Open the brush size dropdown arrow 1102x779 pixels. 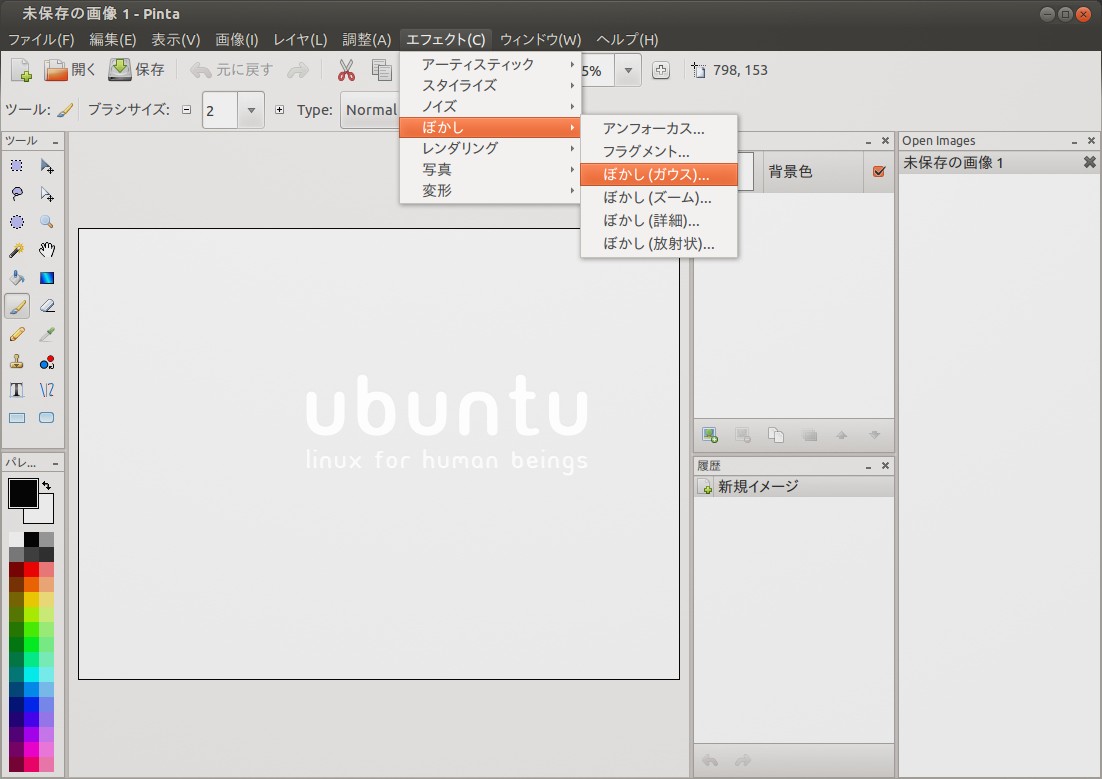[x=251, y=110]
